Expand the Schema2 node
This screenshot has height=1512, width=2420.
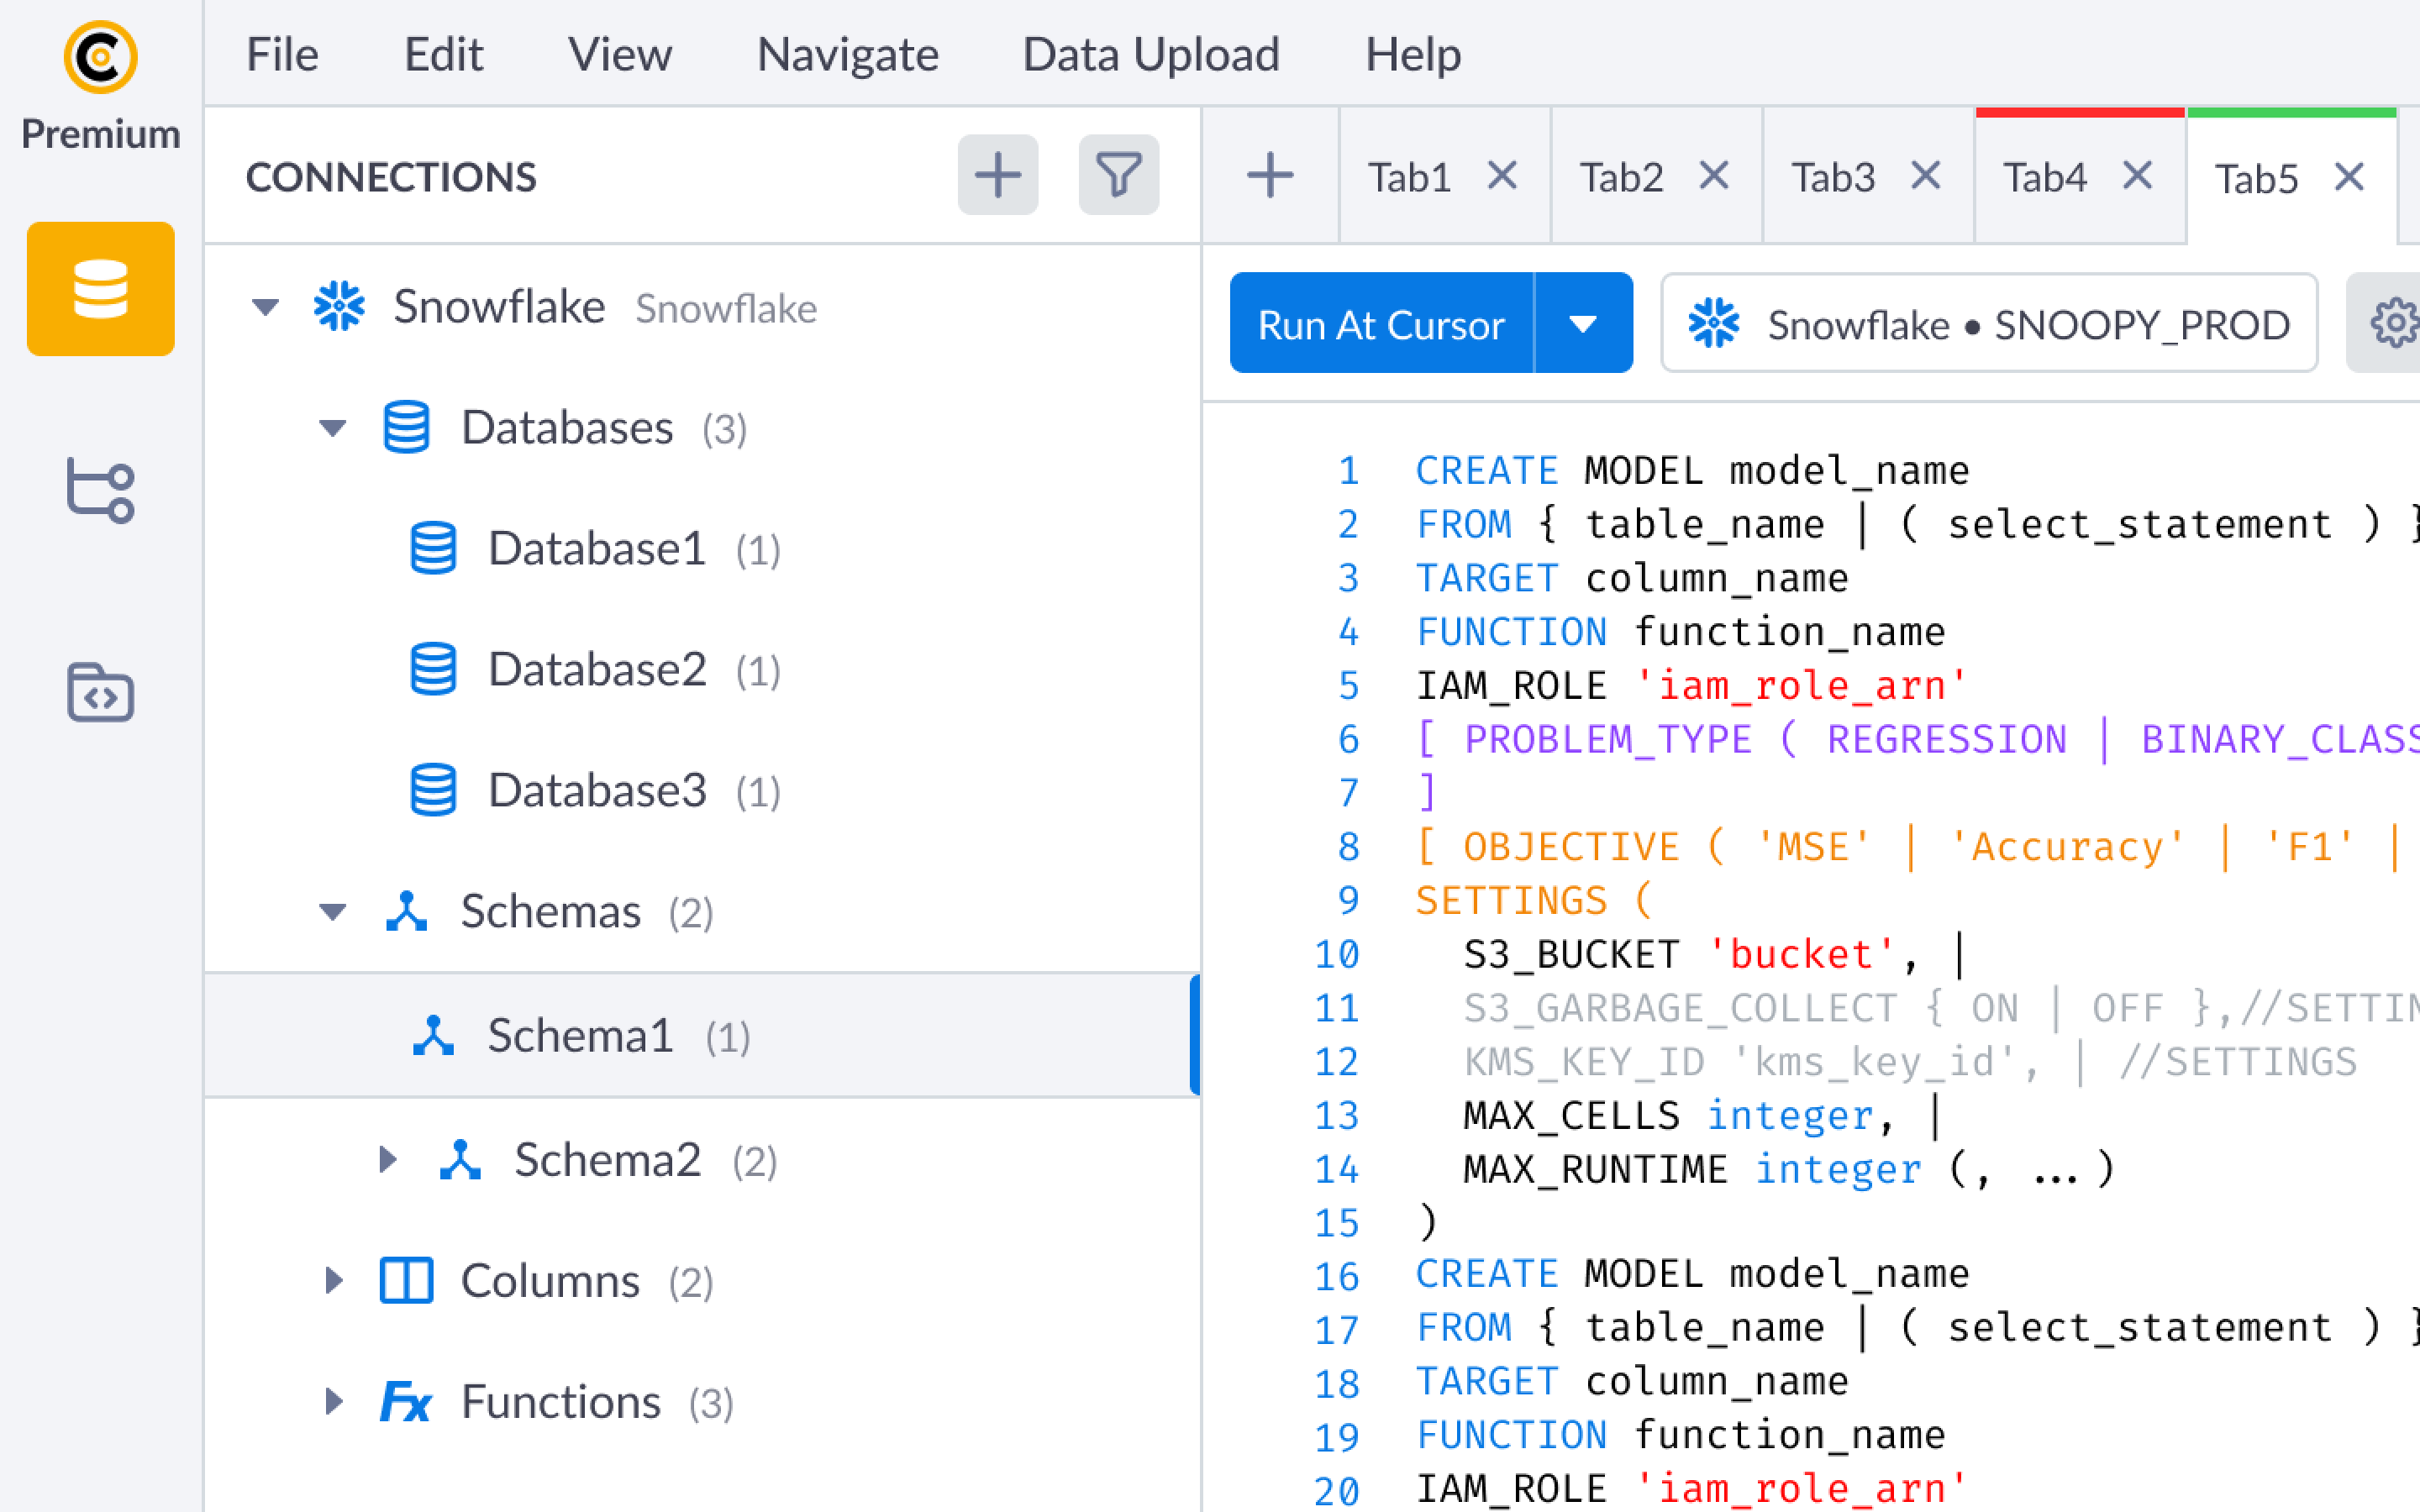coord(388,1159)
